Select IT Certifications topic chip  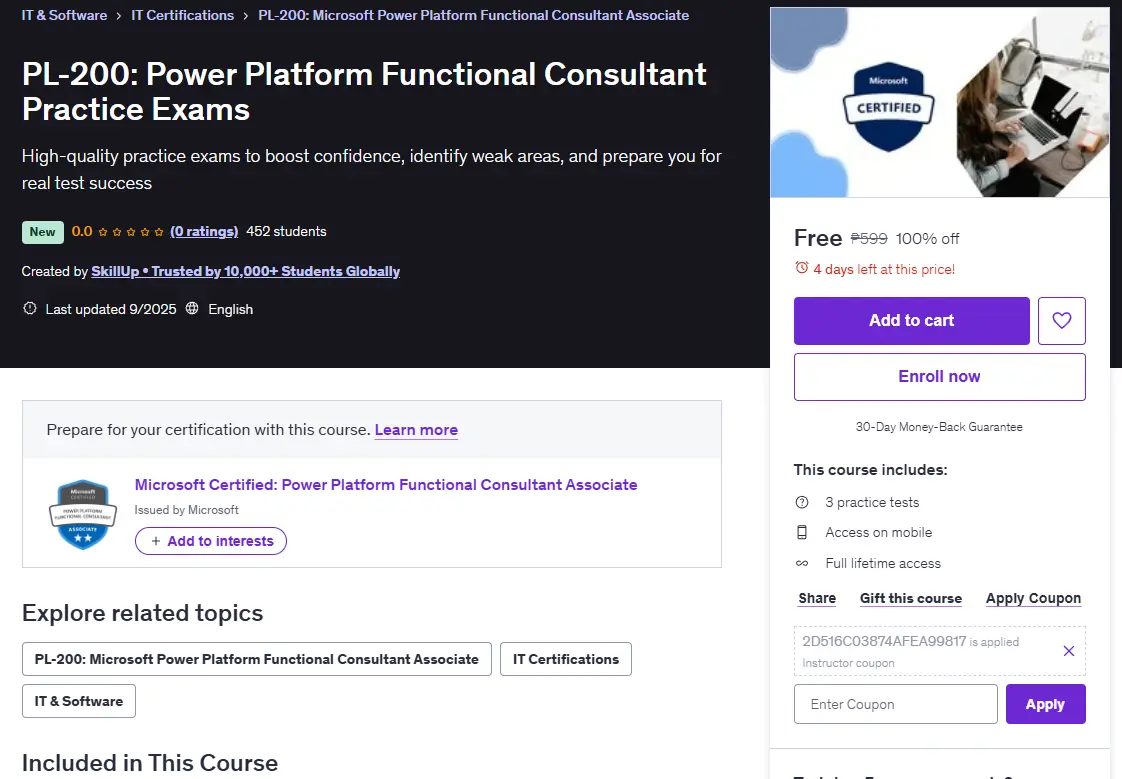click(x=566, y=659)
